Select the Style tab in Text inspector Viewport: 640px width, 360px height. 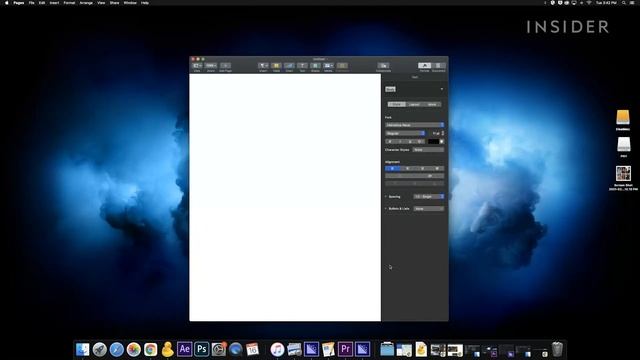pyautogui.click(x=396, y=104)
